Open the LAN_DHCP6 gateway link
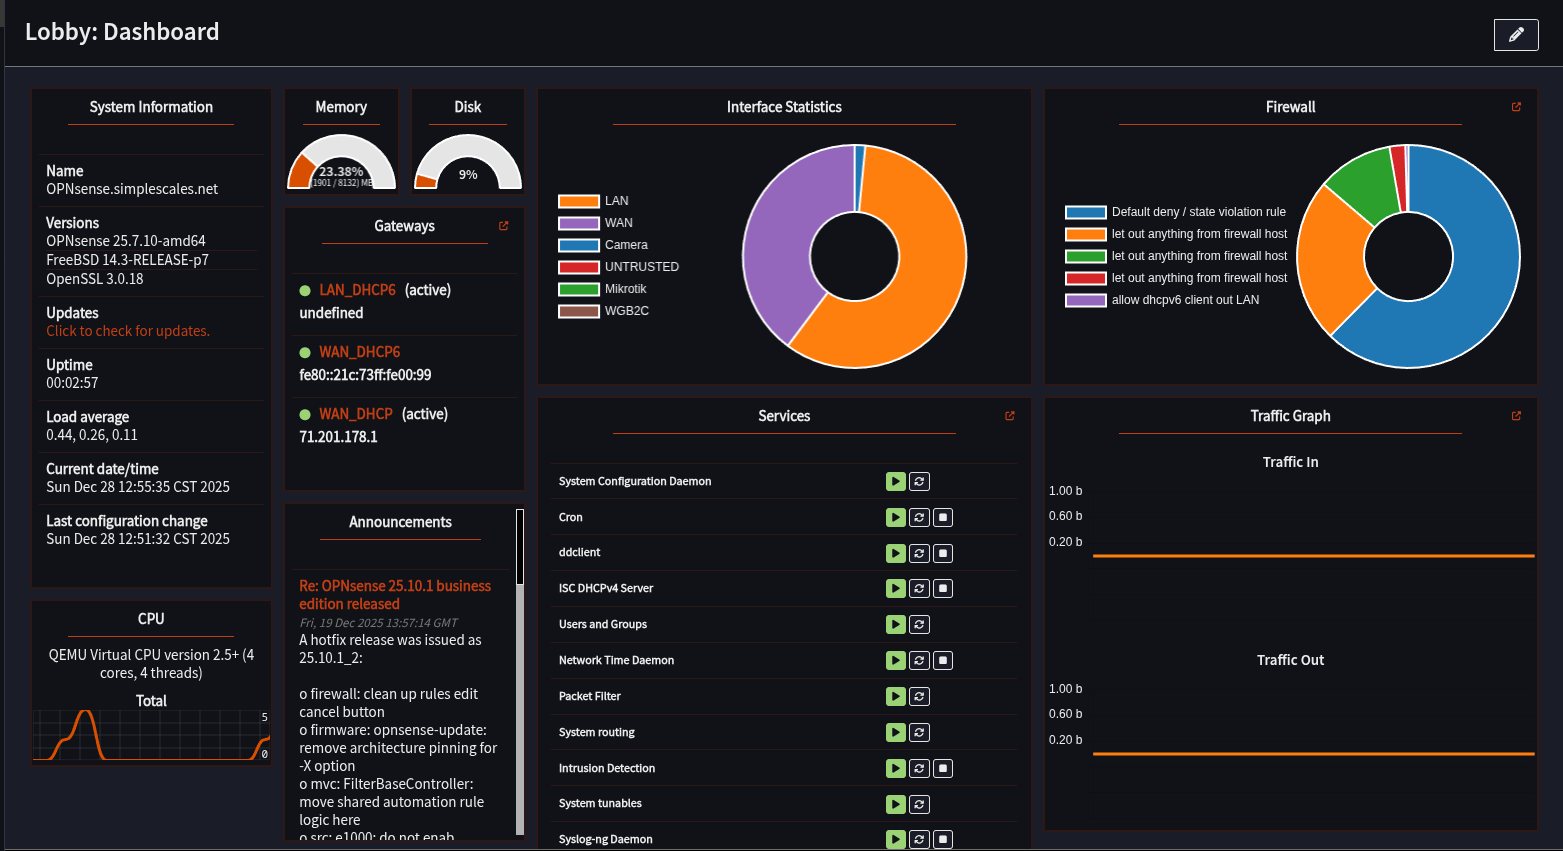The height and width of the screenshot is (851, 1563). click(357, 290)
